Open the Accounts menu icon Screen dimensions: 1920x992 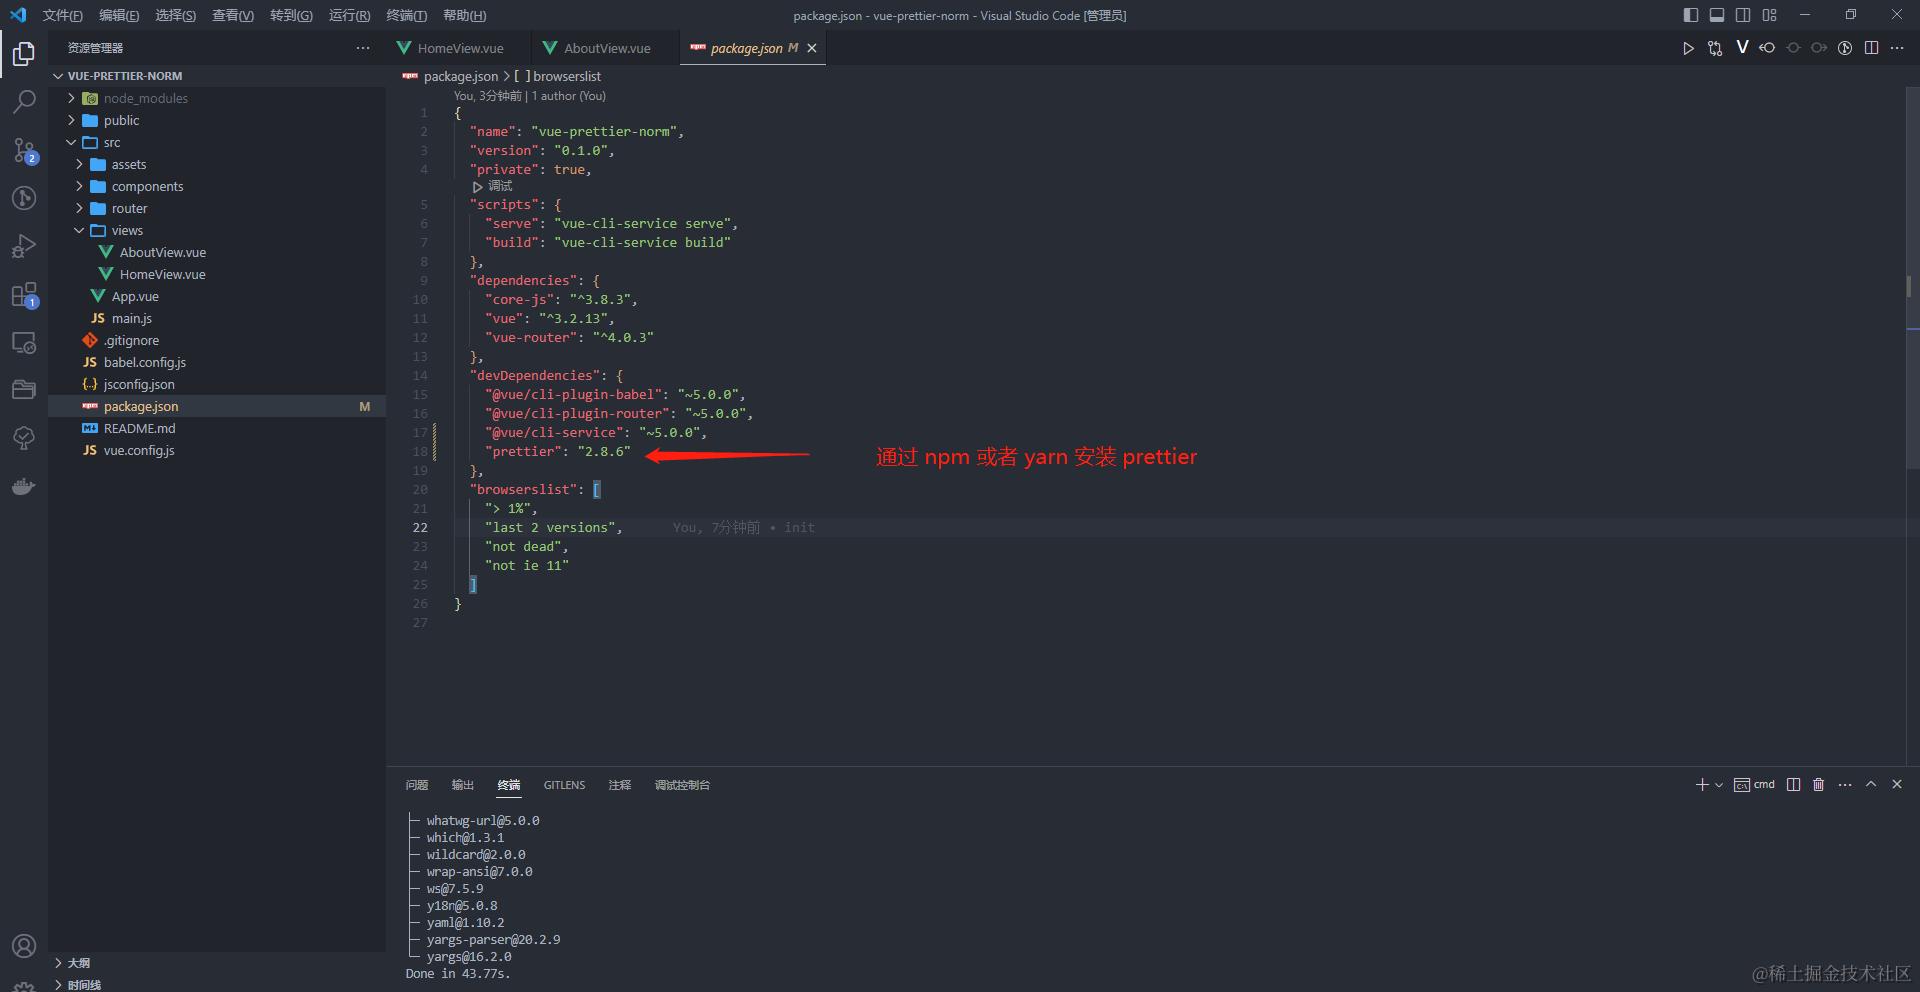click(x=24, y=946)
